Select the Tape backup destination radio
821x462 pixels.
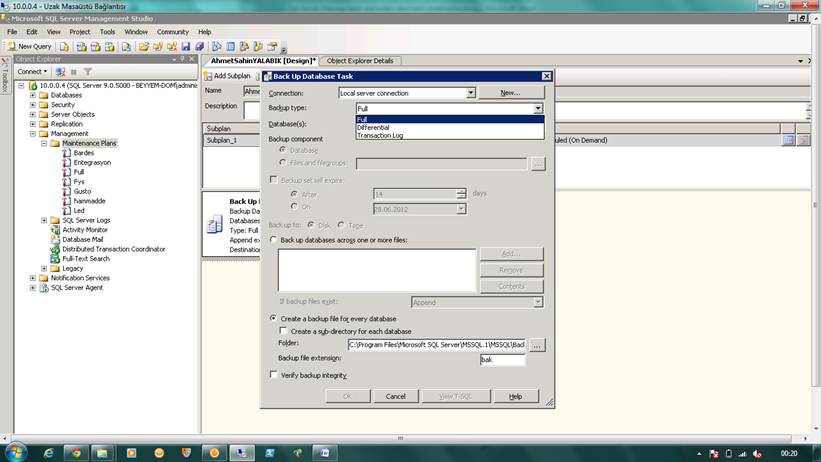click(x=341, y=225)
